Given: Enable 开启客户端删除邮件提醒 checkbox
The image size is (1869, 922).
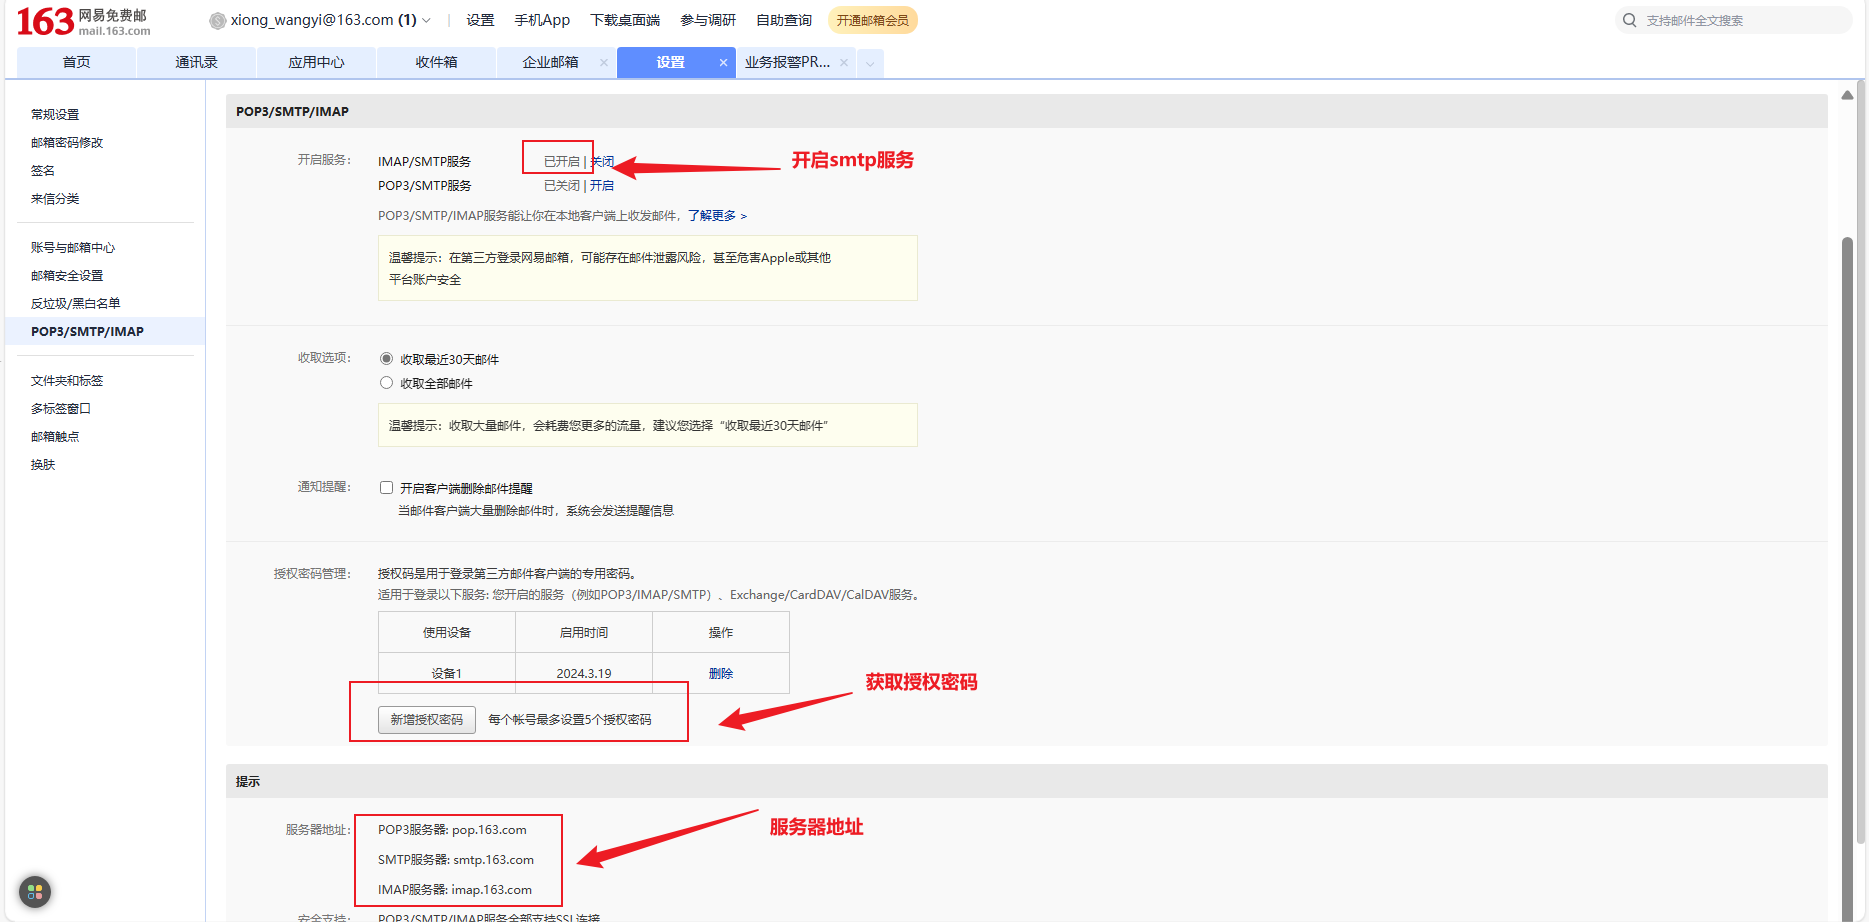Looking at the screenshot, I should [386, 488].
